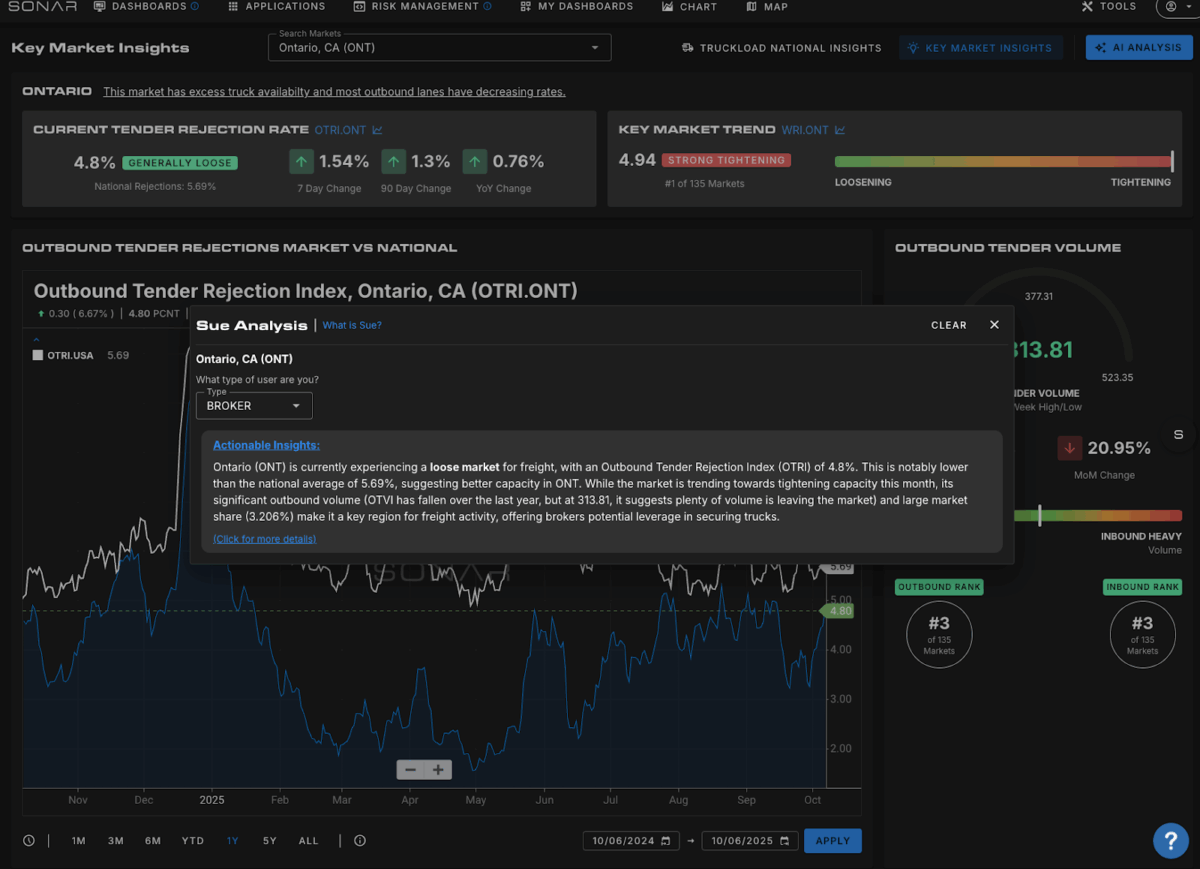Click the chart icon beside WRI.ONT
The image size is (1200, 869).
(841, 130)
